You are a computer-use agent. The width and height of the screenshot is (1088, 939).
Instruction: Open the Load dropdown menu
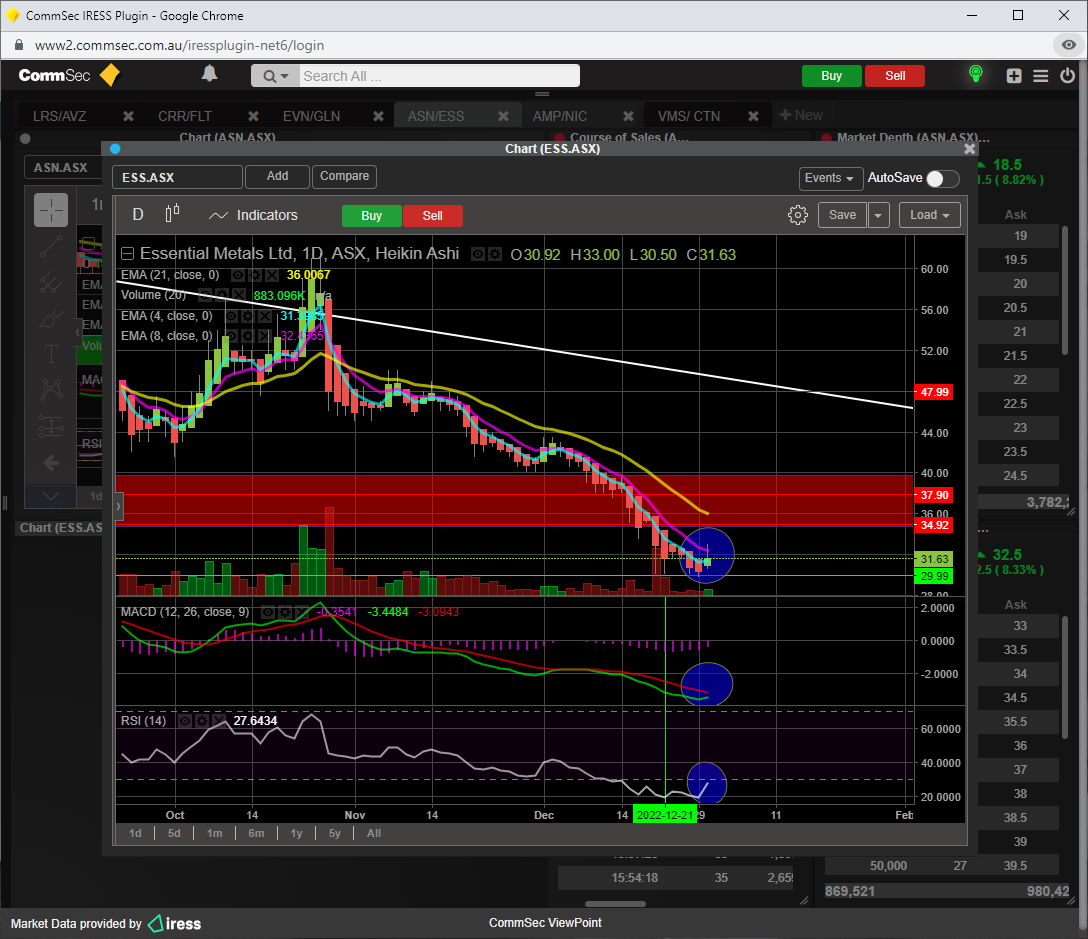click(929, 215)
